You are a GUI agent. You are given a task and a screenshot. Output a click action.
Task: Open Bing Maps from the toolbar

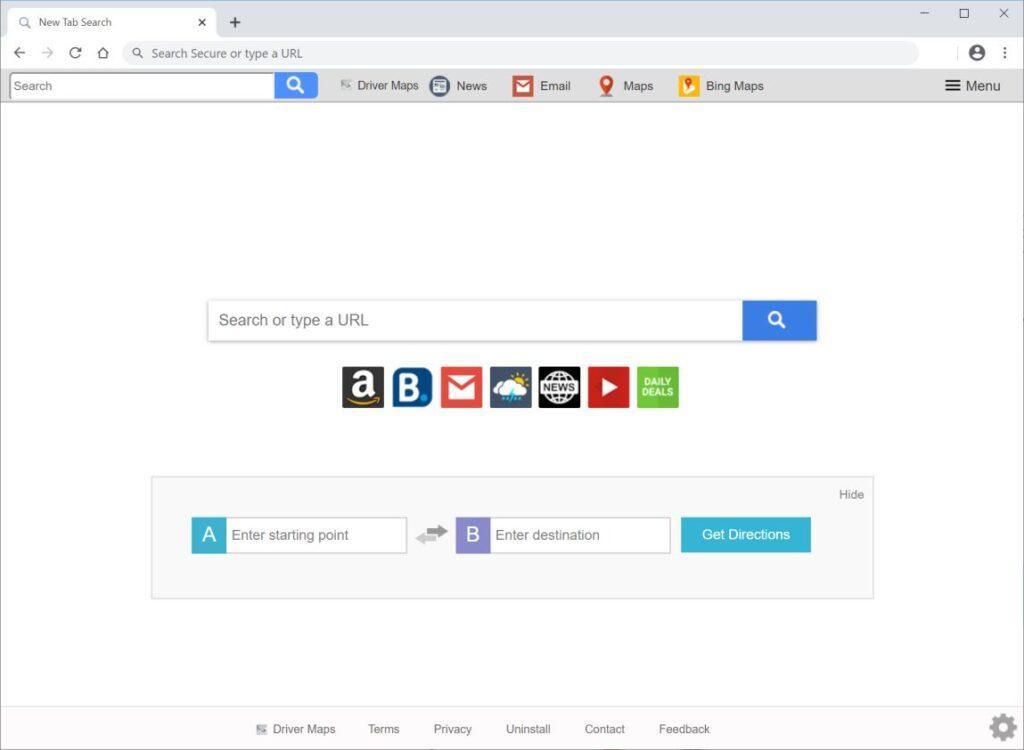point(720,86)
